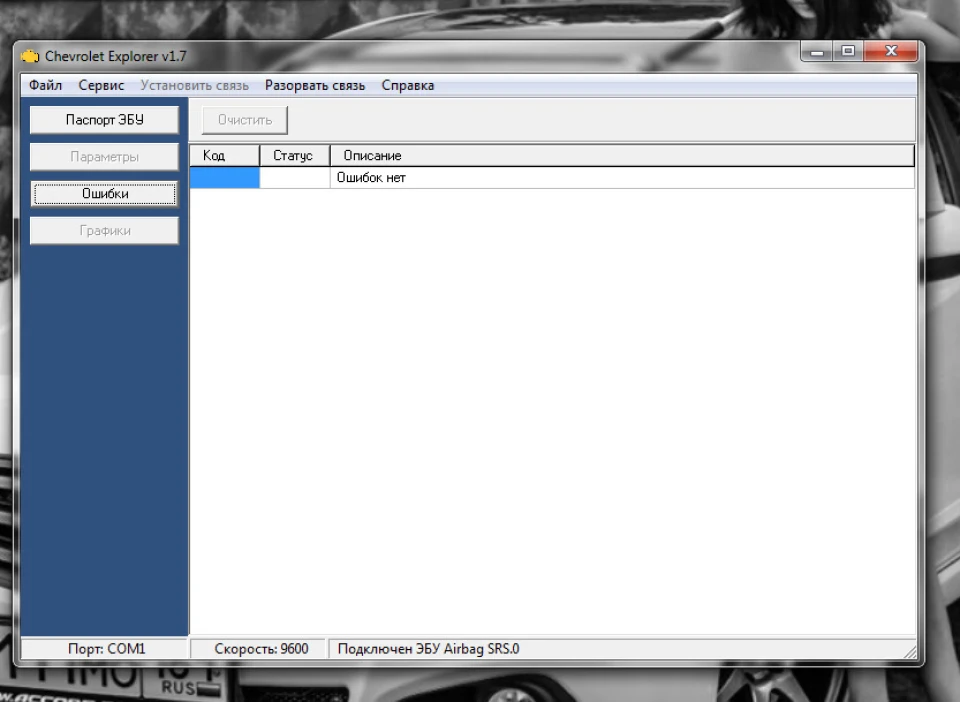This screenshot has height=702, width=960.
Task: Click the engine icon in title bar
Action: [30, 56]
